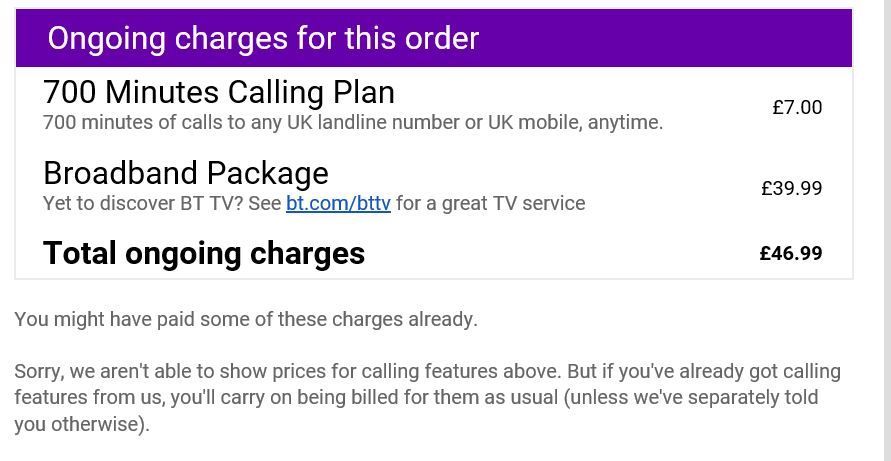The image size is (891, 461).
Task: Click the 'you otherwise).' closing line
Action: coord(82,423)
